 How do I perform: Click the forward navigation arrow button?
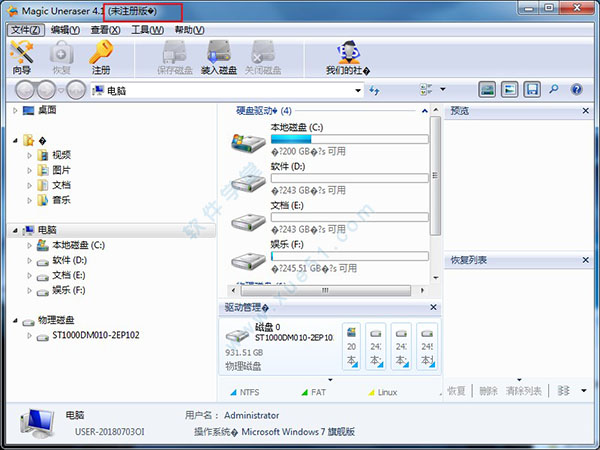[x=46, y=90]
